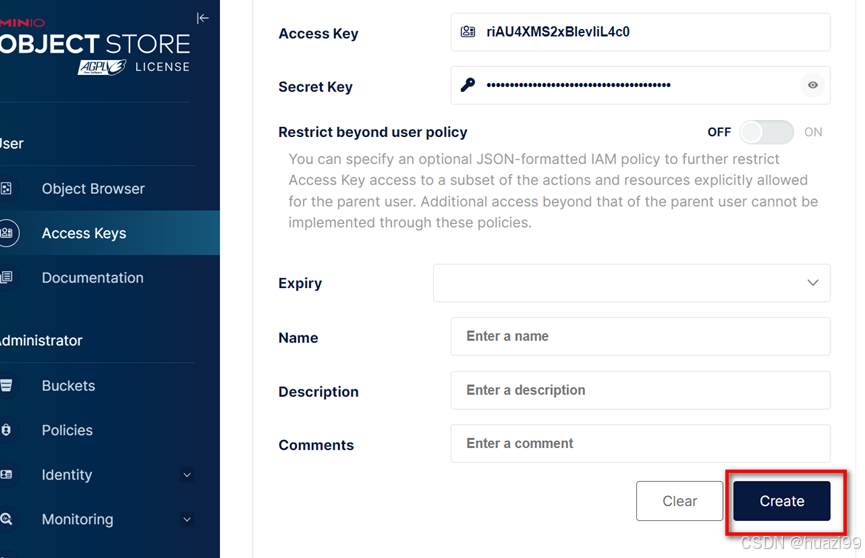This screenshot has width=865, height=558.
Task: Click the Secret Key password field
Action: point(640,85)
